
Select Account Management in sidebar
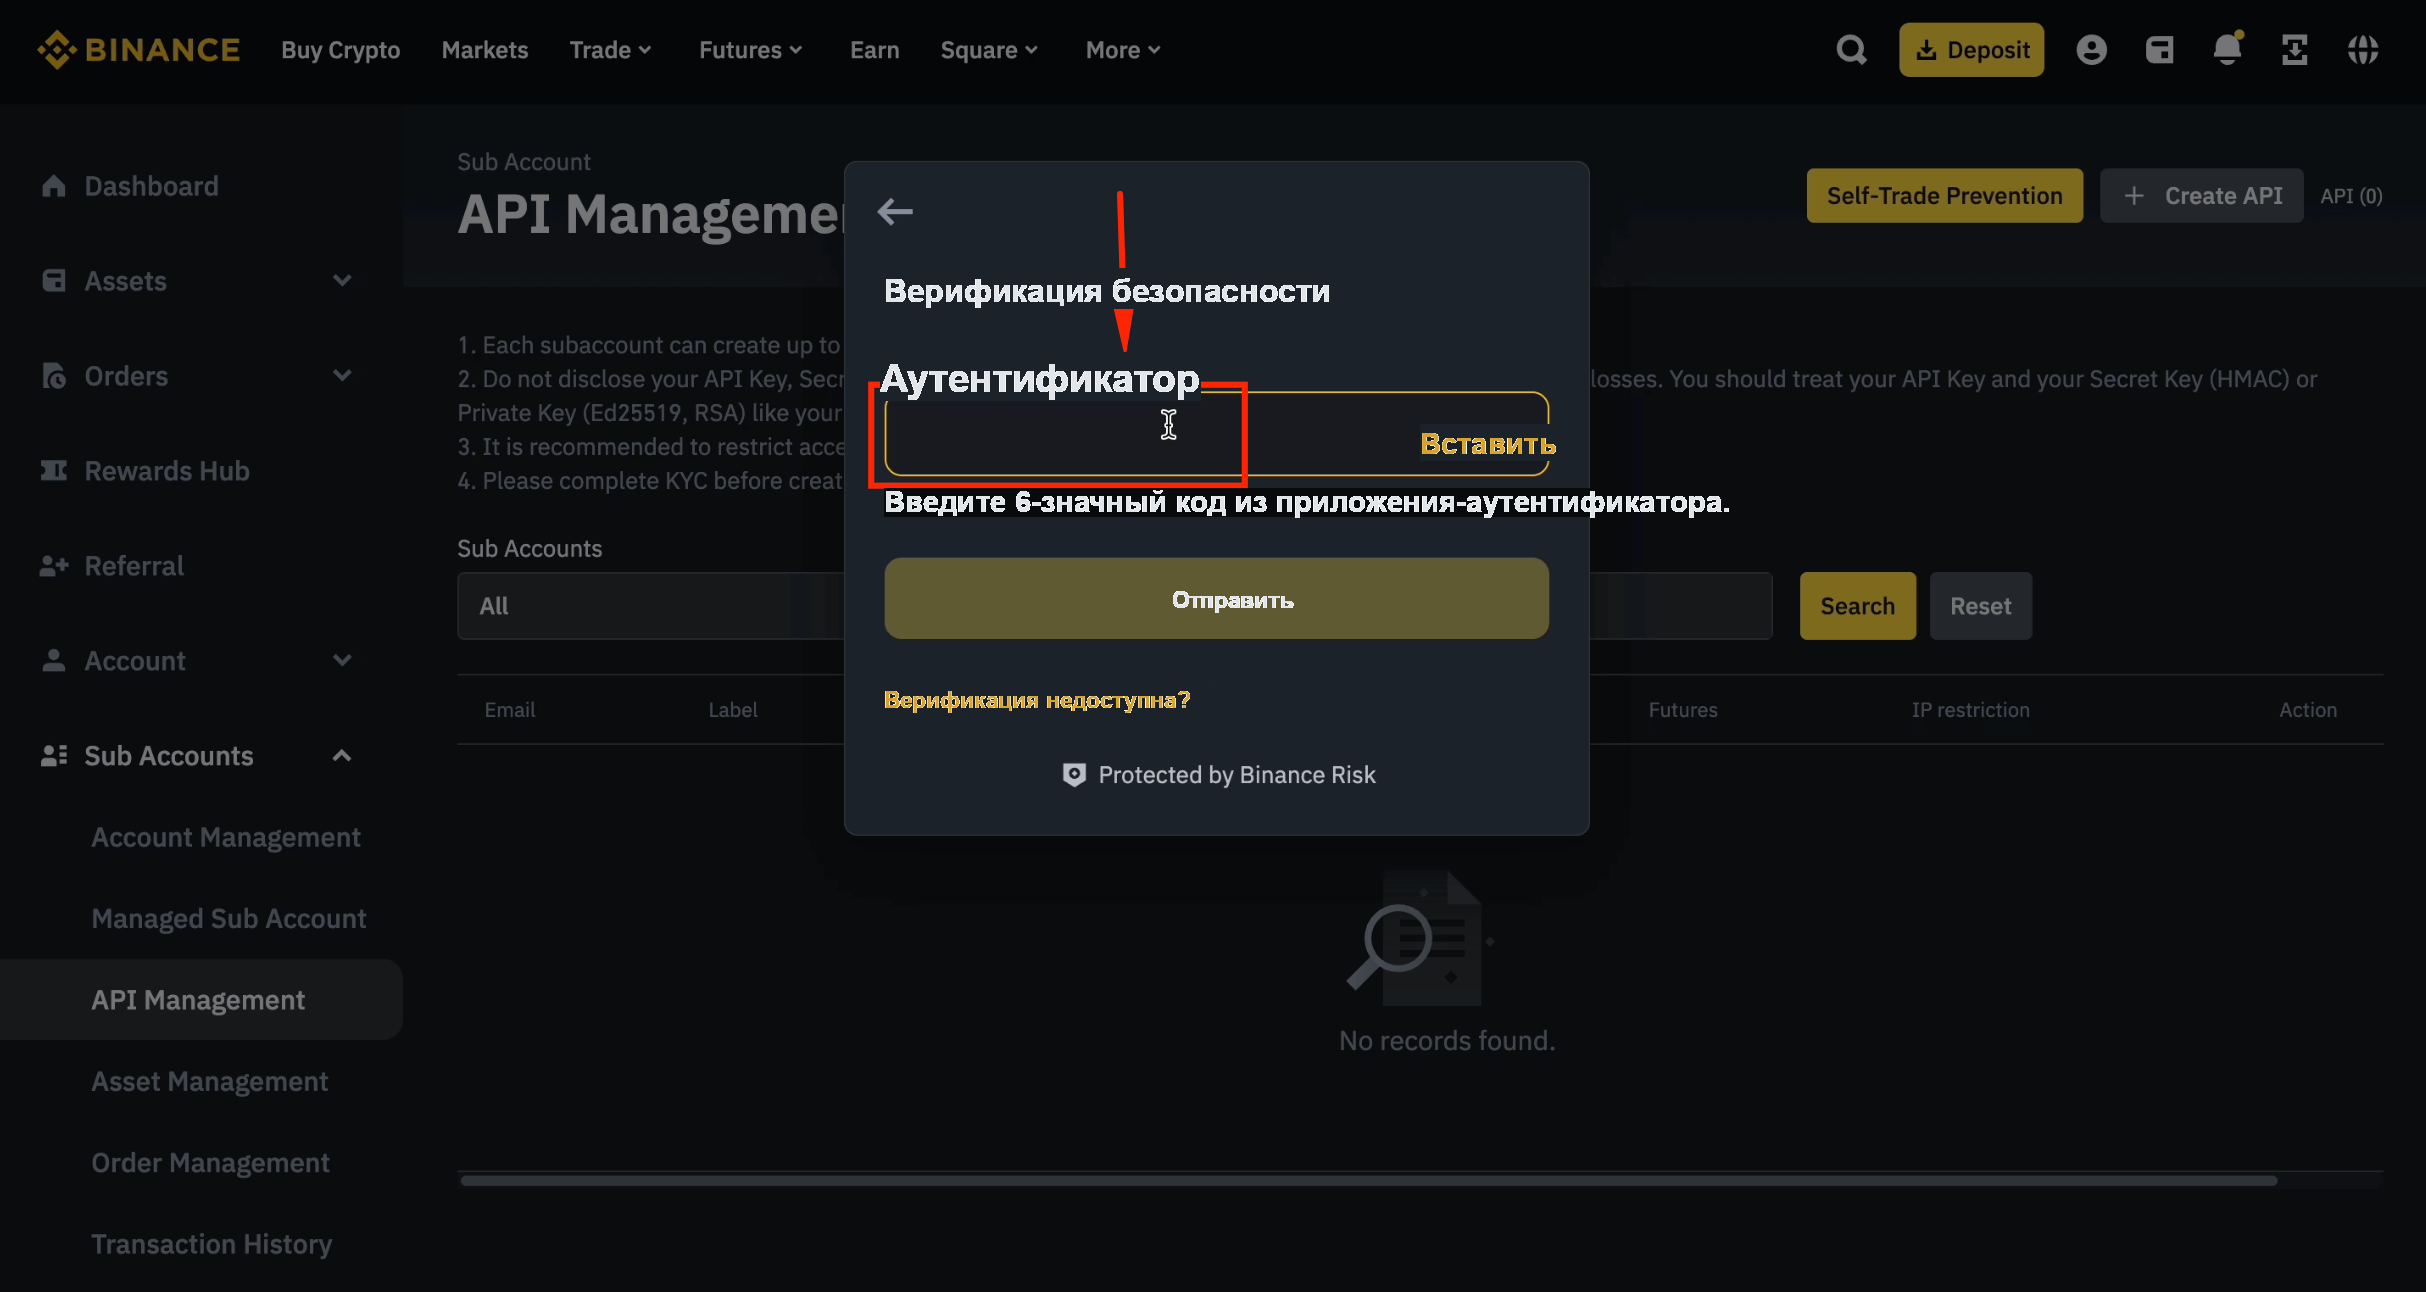(x=226, y=837)
